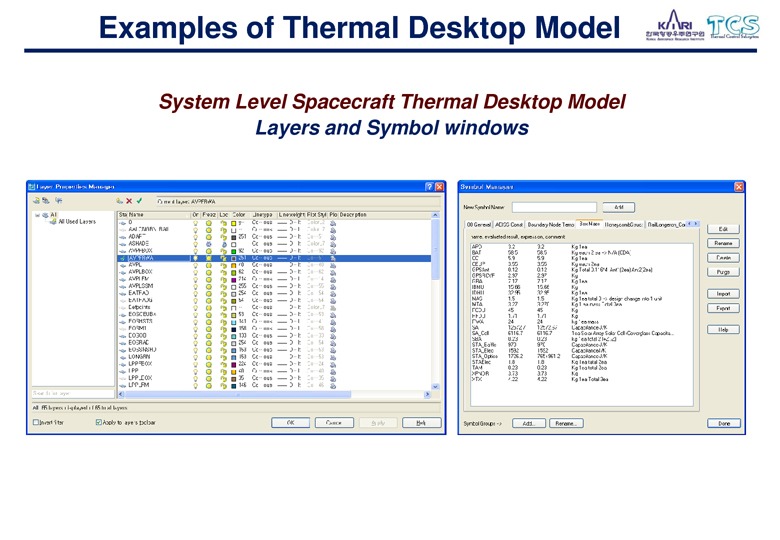
Task: Switch to the ADCS Const tab
Action: click(x=509, y=225)
